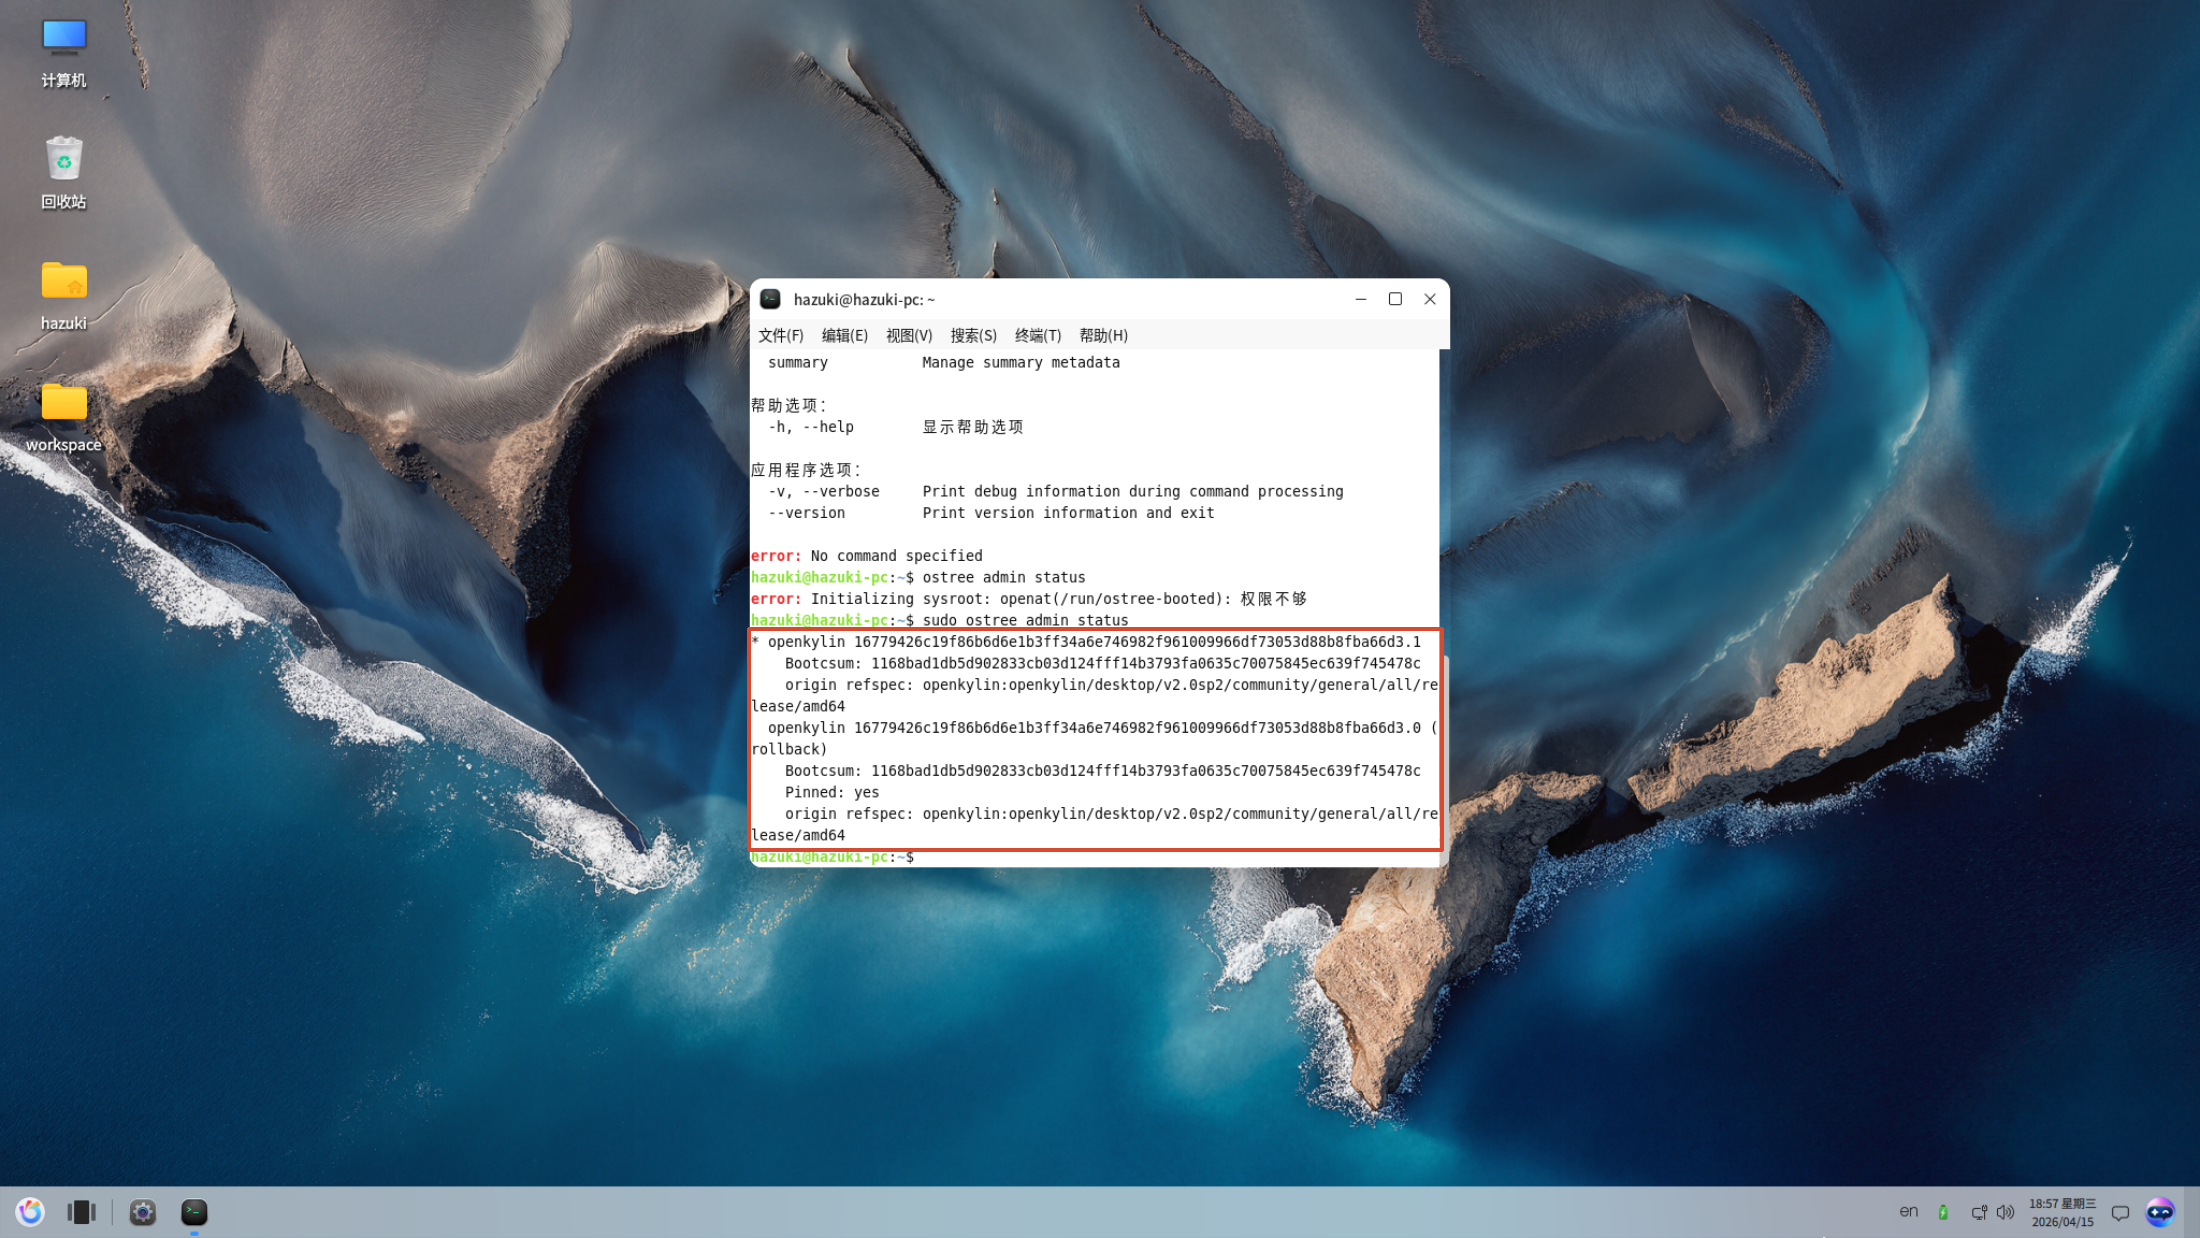2200x1238 pixels.
Task: Switch the en input method indicator
Action: click(x=1908, y=1212)
